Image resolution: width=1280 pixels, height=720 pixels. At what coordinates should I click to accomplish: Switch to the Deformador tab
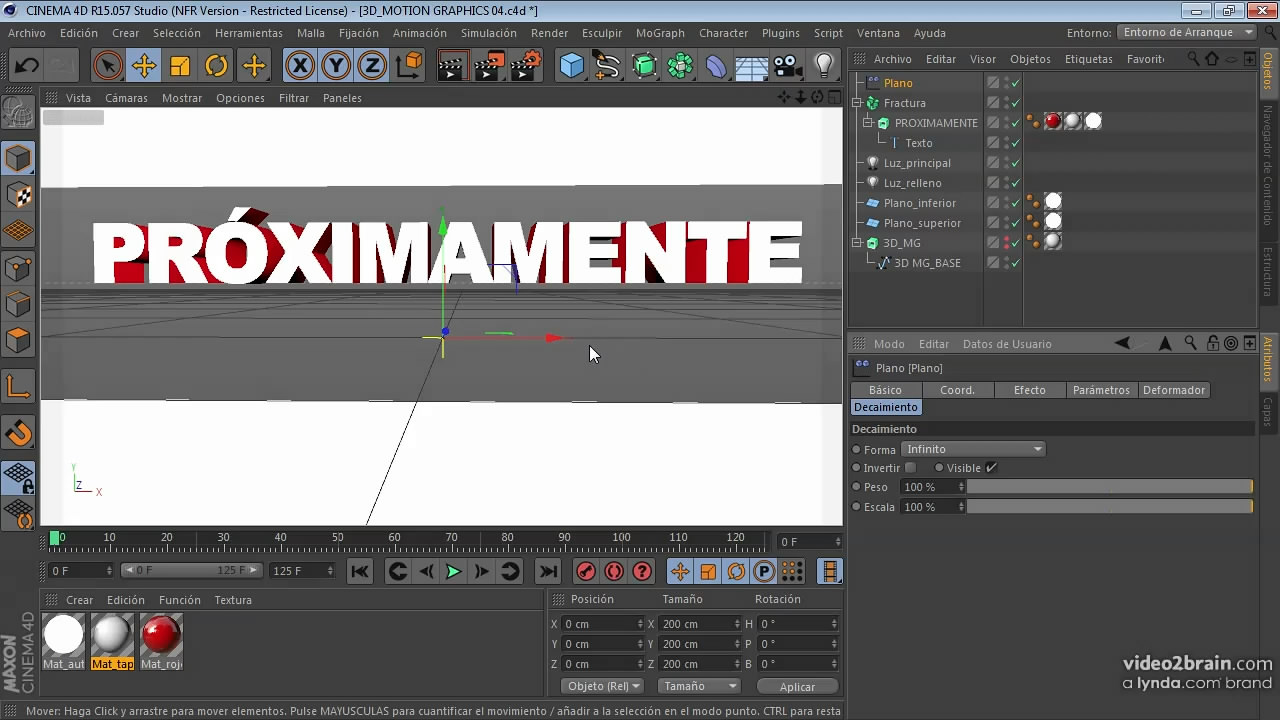[x=1174, y=390]
